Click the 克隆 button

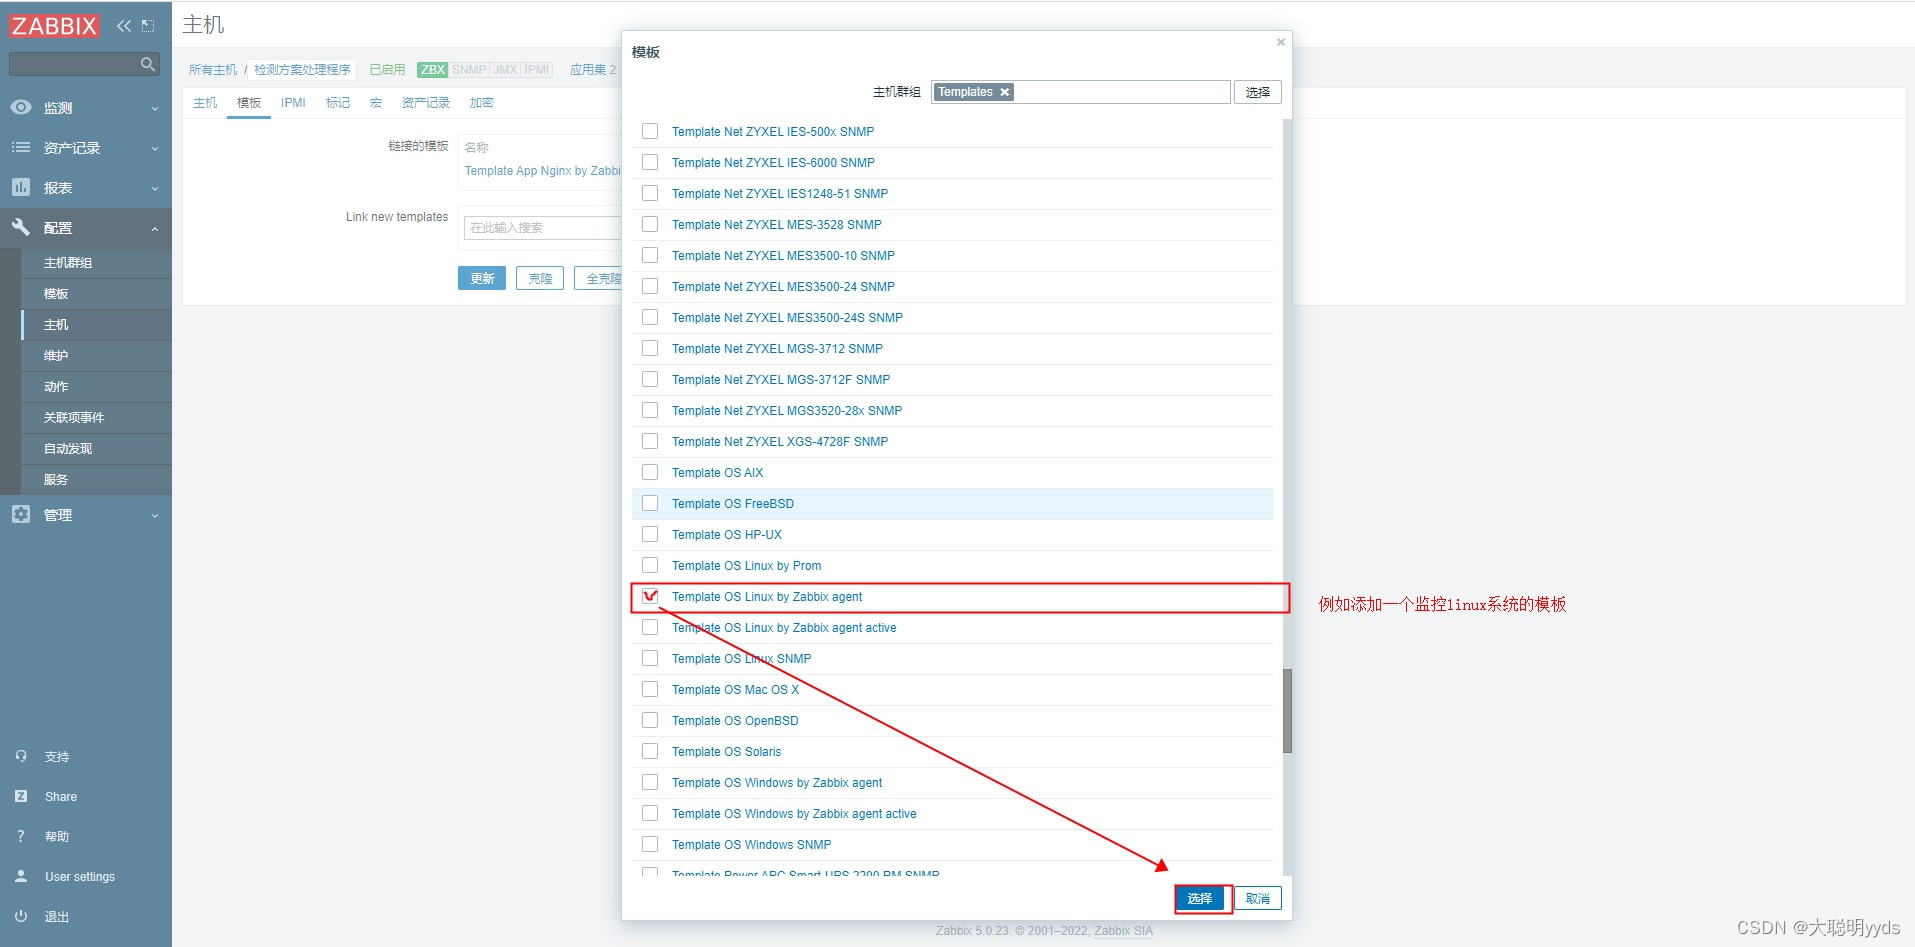(x=540, y=278)
